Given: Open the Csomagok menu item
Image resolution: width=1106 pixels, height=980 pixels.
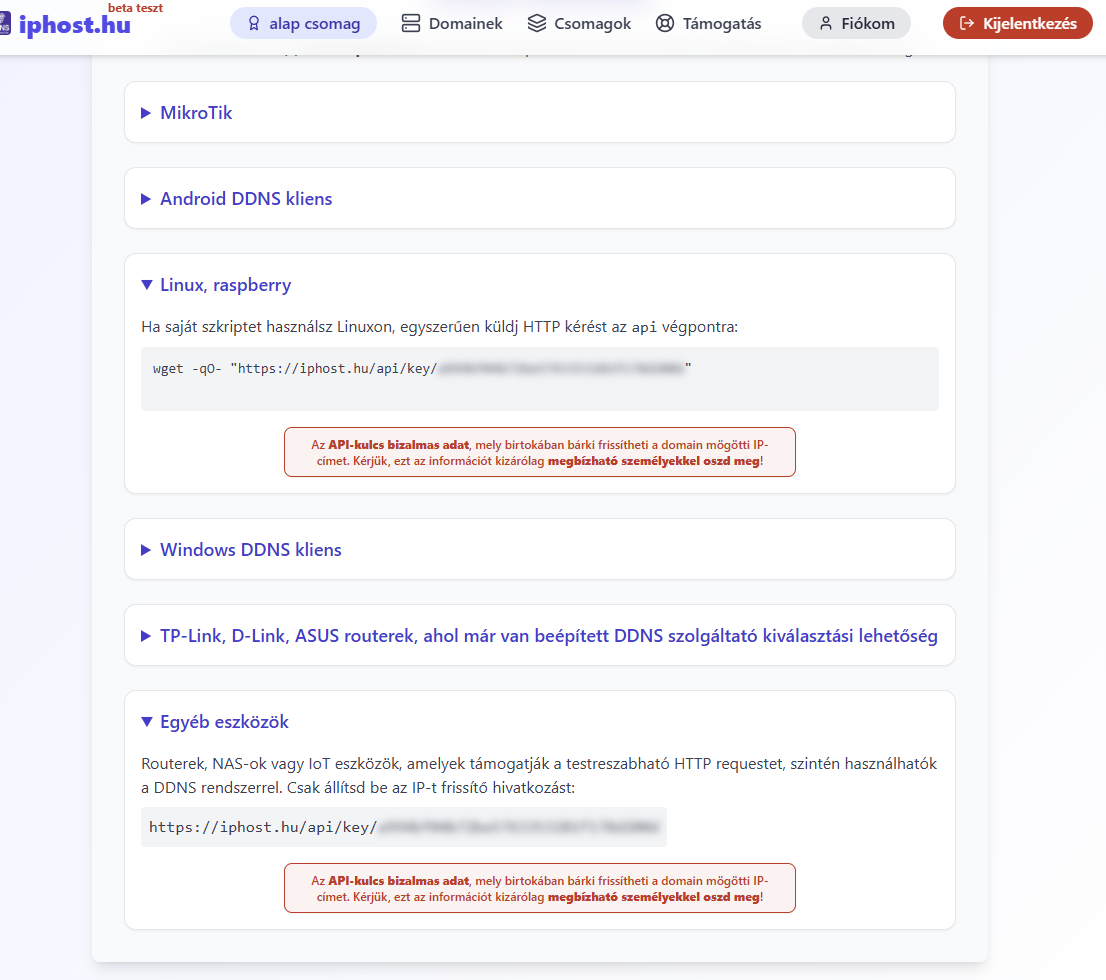Looking at the screenshot, I should (579, 24).
